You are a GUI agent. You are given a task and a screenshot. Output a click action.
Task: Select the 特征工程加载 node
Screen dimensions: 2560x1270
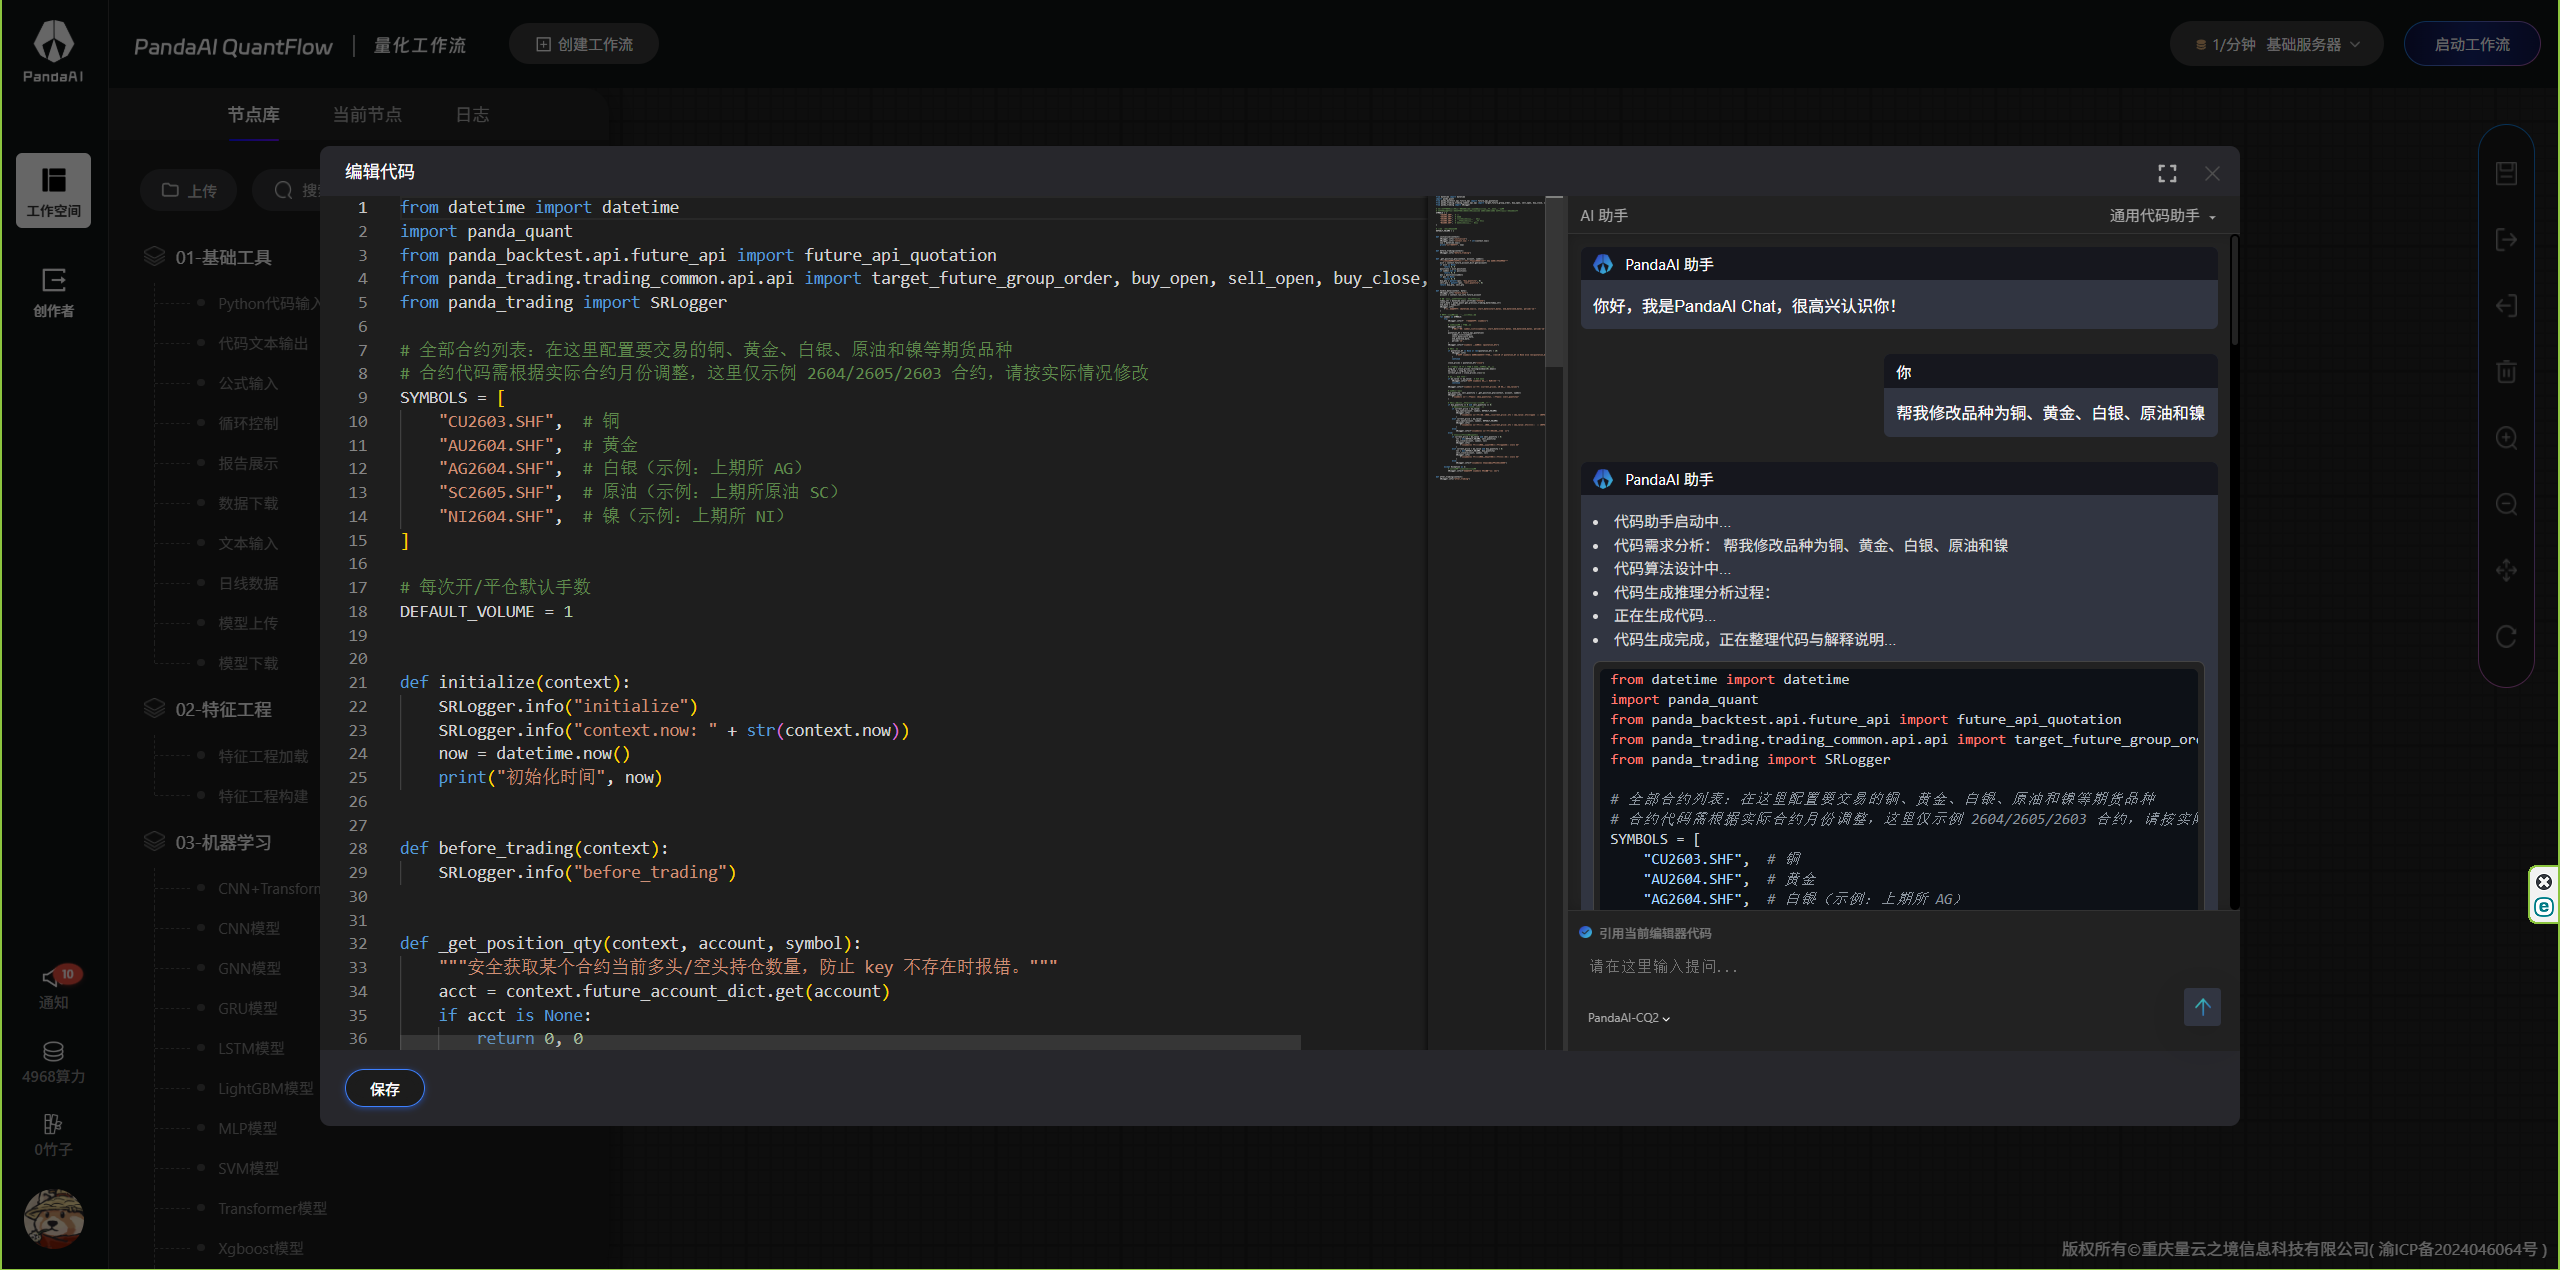(x=263, y=756)
